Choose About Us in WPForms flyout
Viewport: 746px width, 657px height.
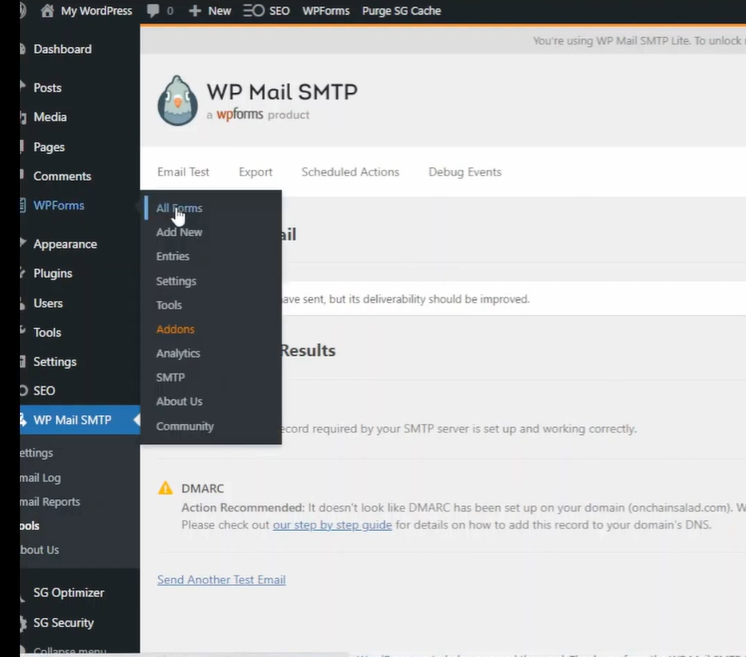point(179,402)
